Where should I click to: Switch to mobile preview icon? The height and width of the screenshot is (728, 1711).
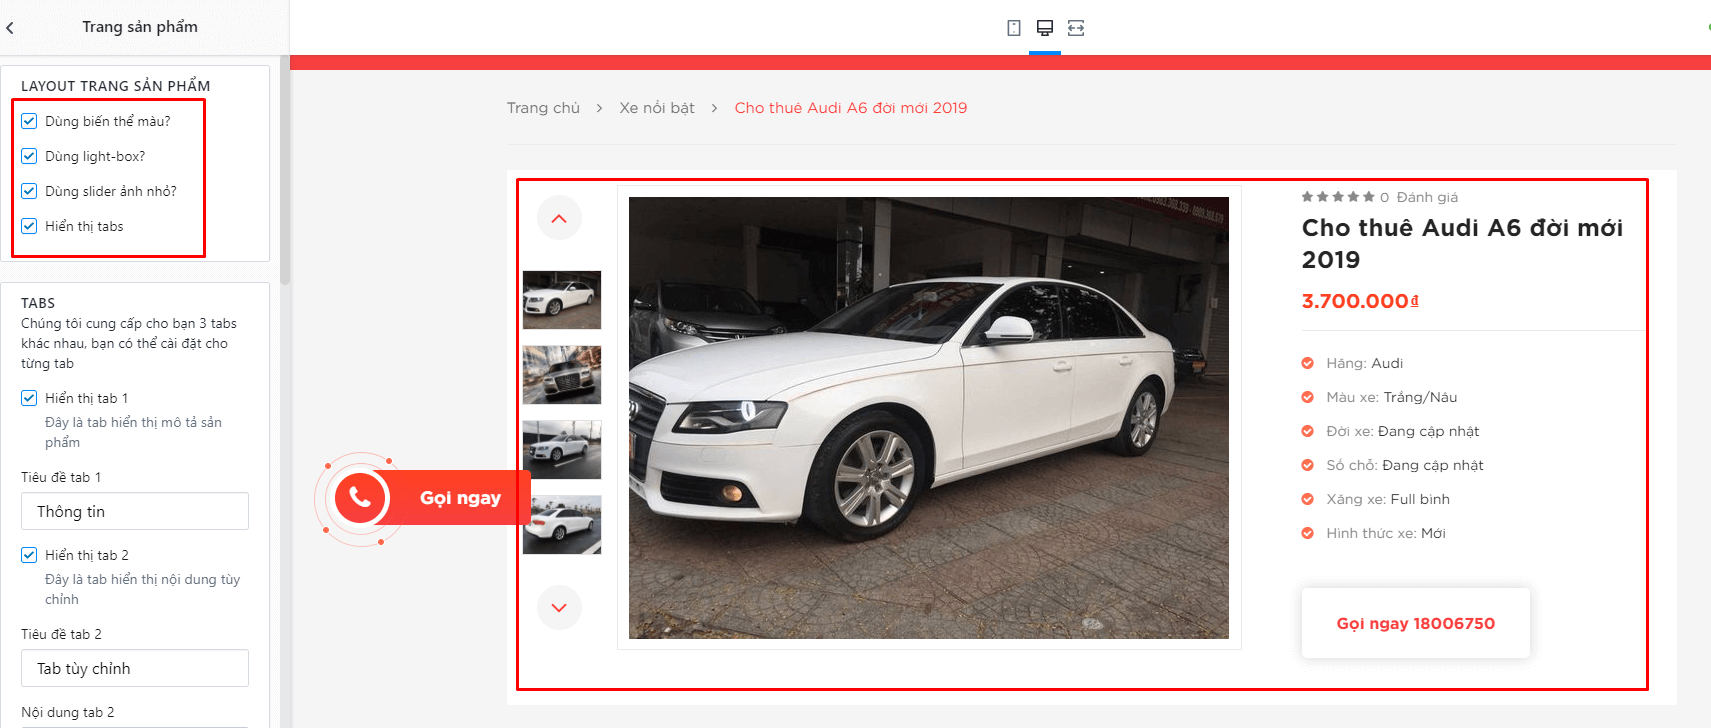pos(1014,28)
